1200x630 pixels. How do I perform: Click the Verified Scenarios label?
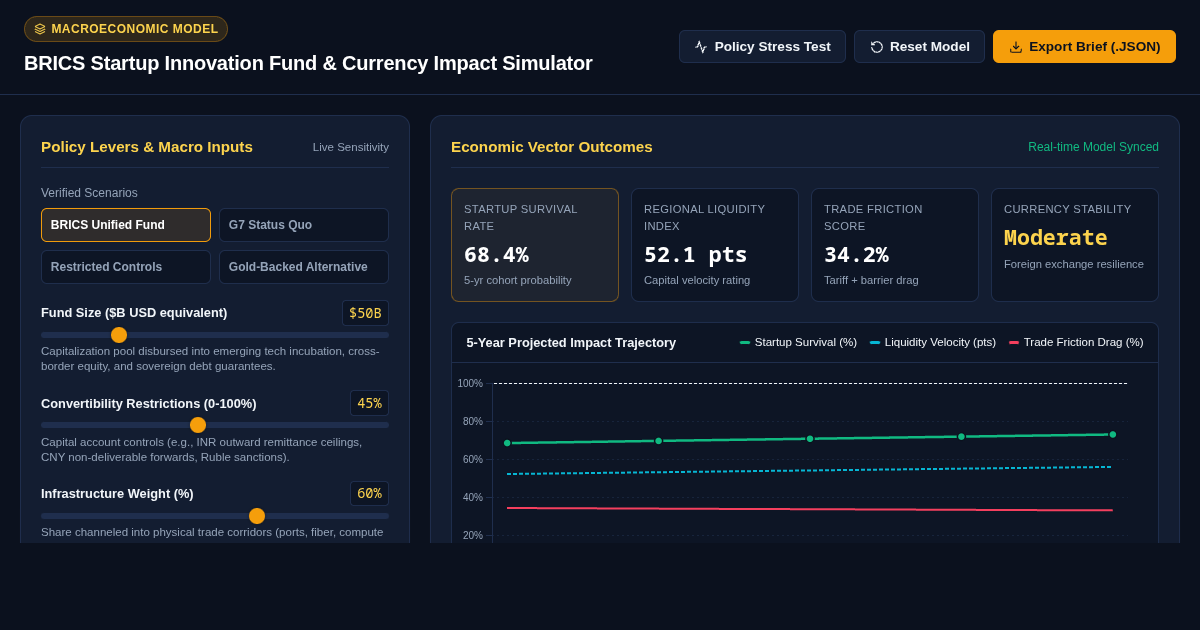pyautogui.click(x=89, y=193)
